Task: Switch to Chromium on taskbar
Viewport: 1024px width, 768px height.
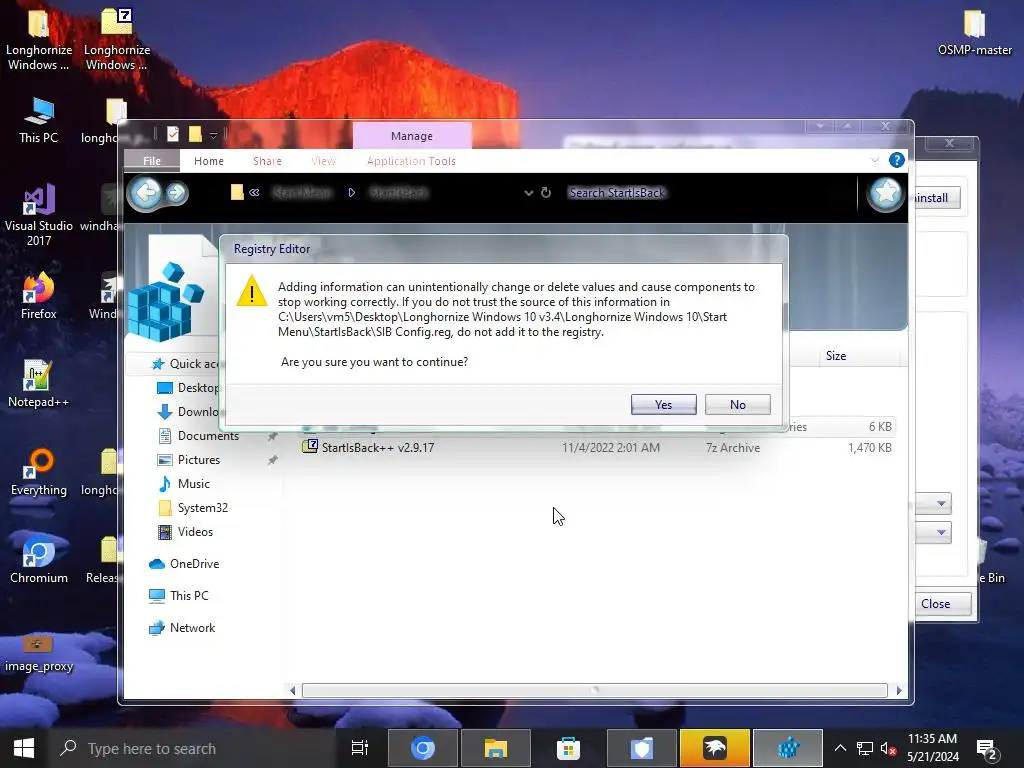Action: point(423,748)
